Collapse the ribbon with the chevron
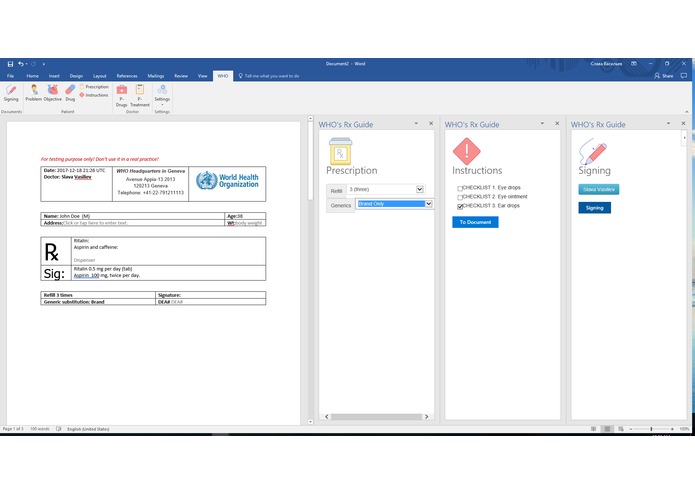 click(687, 112)
